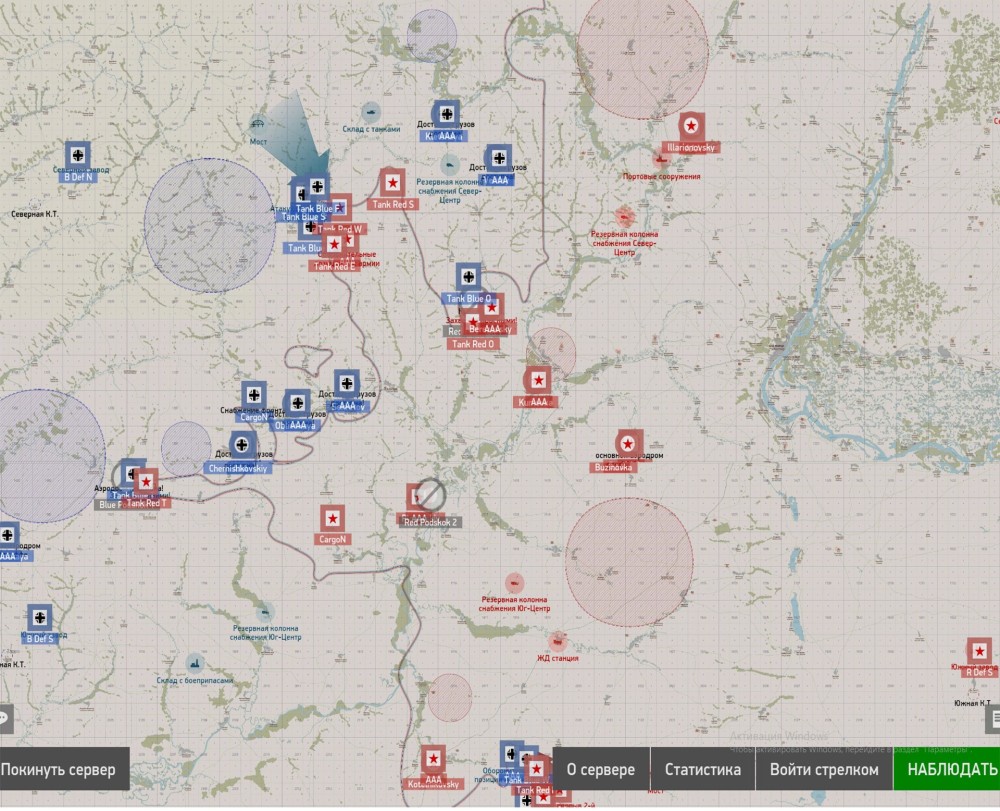Viewport: 1000px width, 811px height.
Task: Click the Склад с боеприпасами depot icon
Action: click(x=195, y=664)
